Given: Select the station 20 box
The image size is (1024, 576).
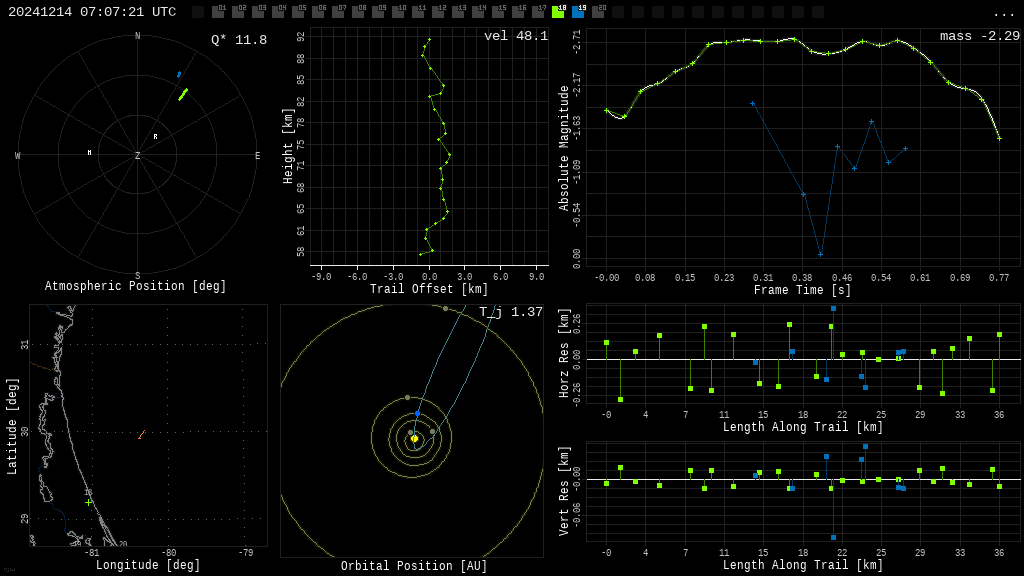Looking at the screenshot, I should 598,12.
